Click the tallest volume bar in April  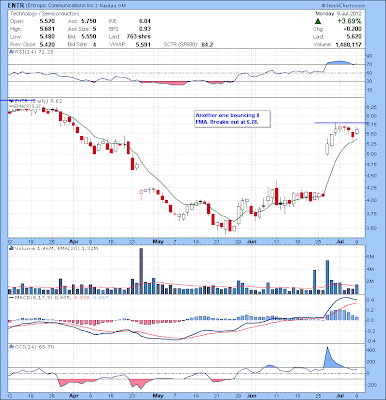pyautogui.click(x=141, y=271)
